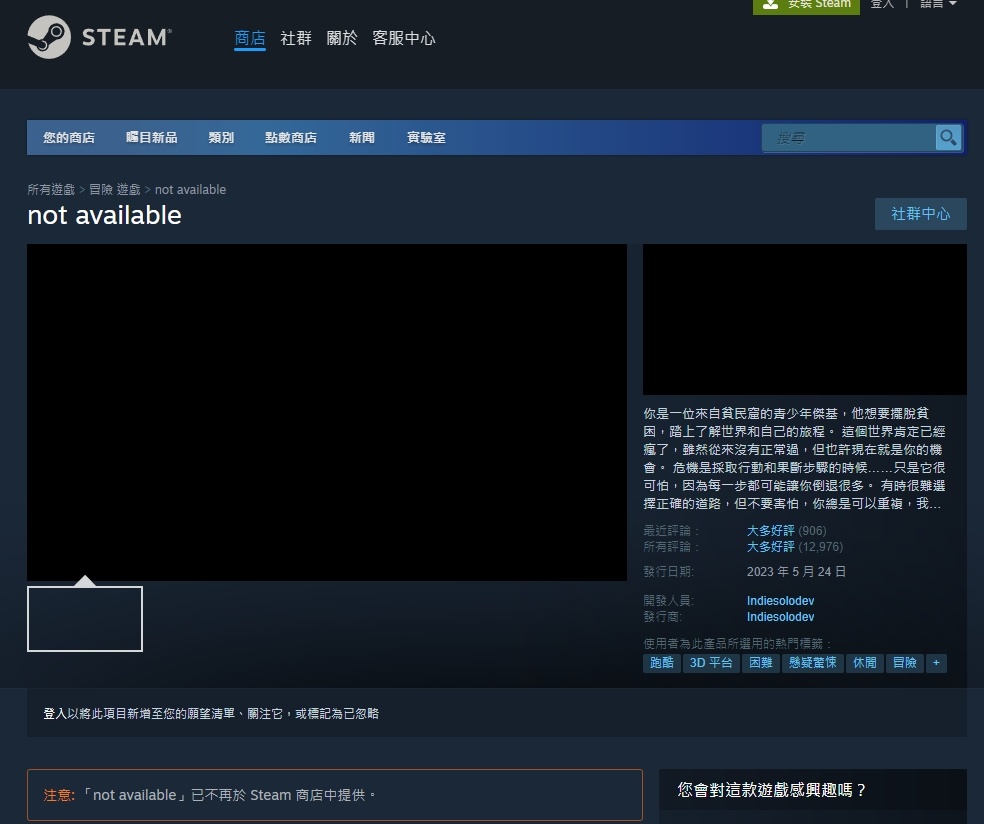
Task: Click the large black media player area
Action: (x=327, y=412)
